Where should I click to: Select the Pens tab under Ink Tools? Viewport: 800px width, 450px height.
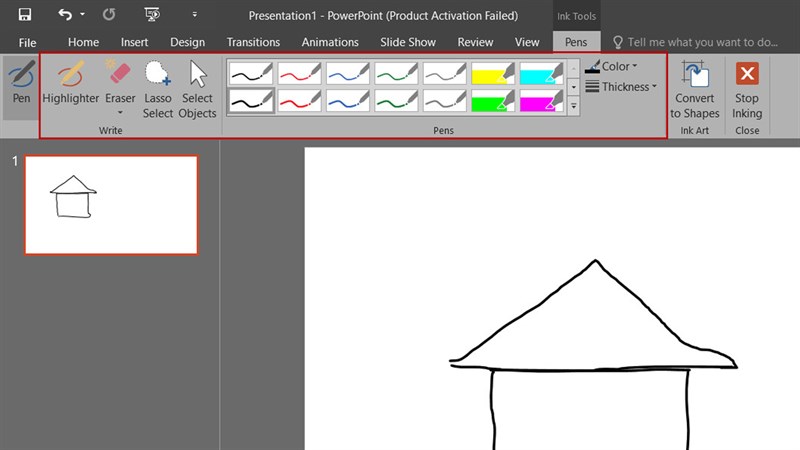point(576,42)
